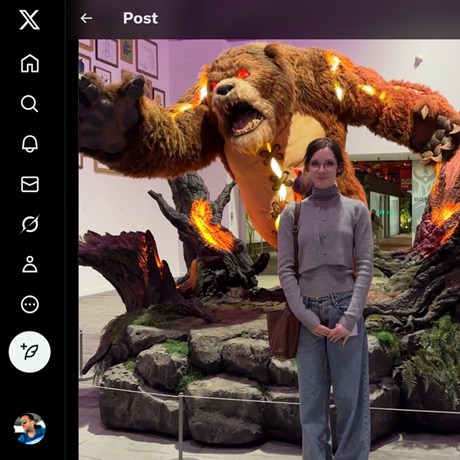The image size is (460, 460).
Task: Click the X logo in the sidebar
Action: pos(29,20)
